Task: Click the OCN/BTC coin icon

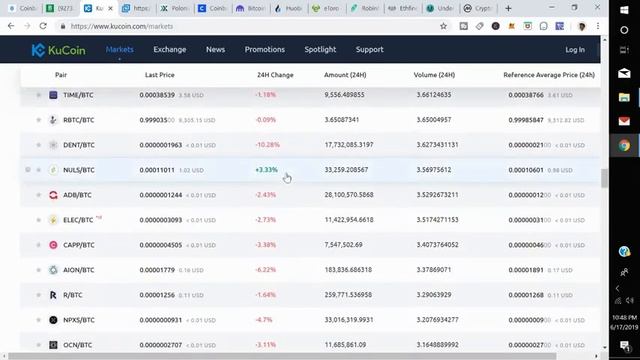Action: [53, 345]
